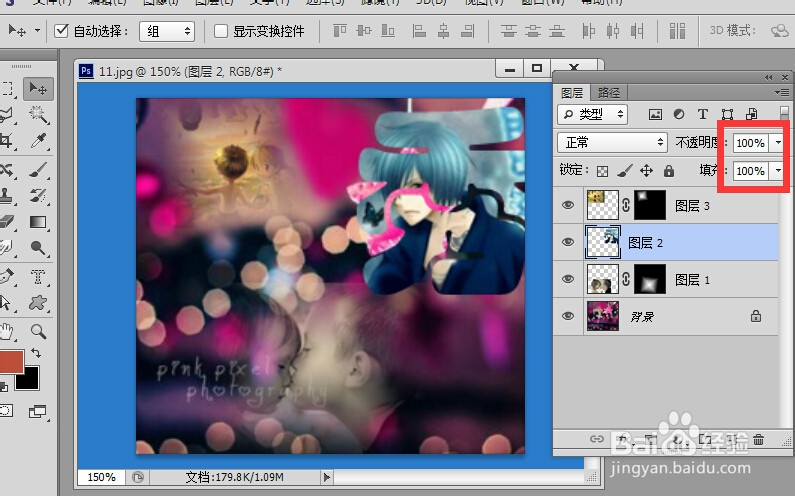The image size is (795, 496).
Task: Select the Horizontal Type tool
Action: (x=38, y=276)
